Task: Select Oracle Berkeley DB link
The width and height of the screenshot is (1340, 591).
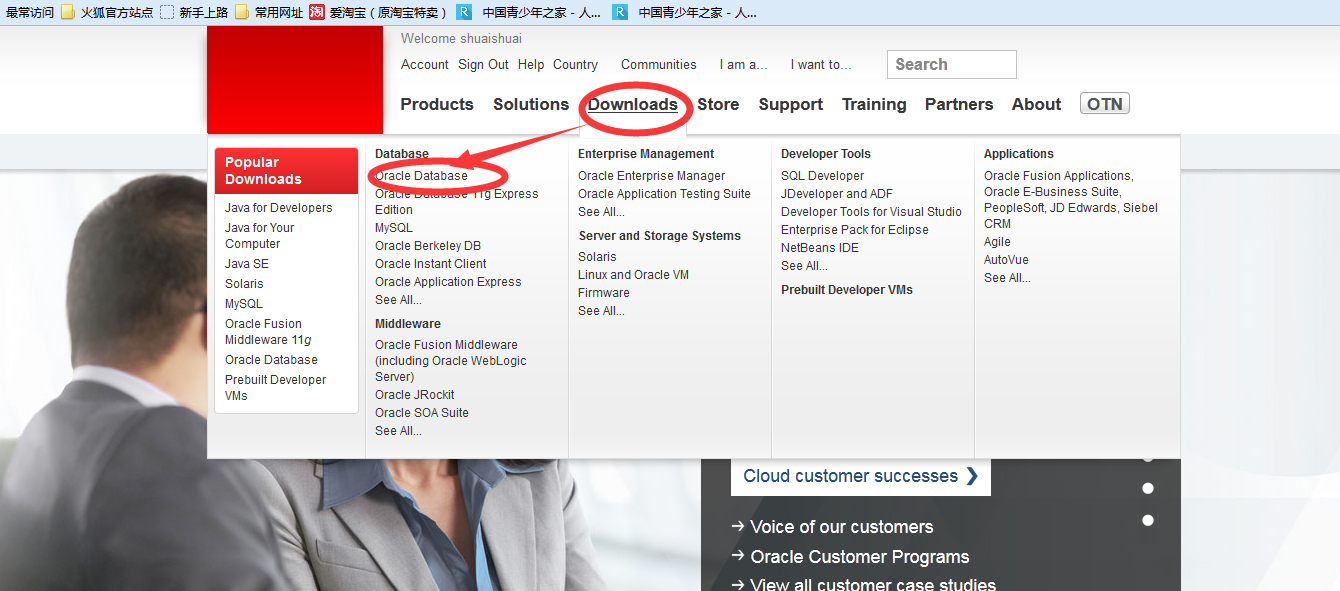Action: coord(428,246)
